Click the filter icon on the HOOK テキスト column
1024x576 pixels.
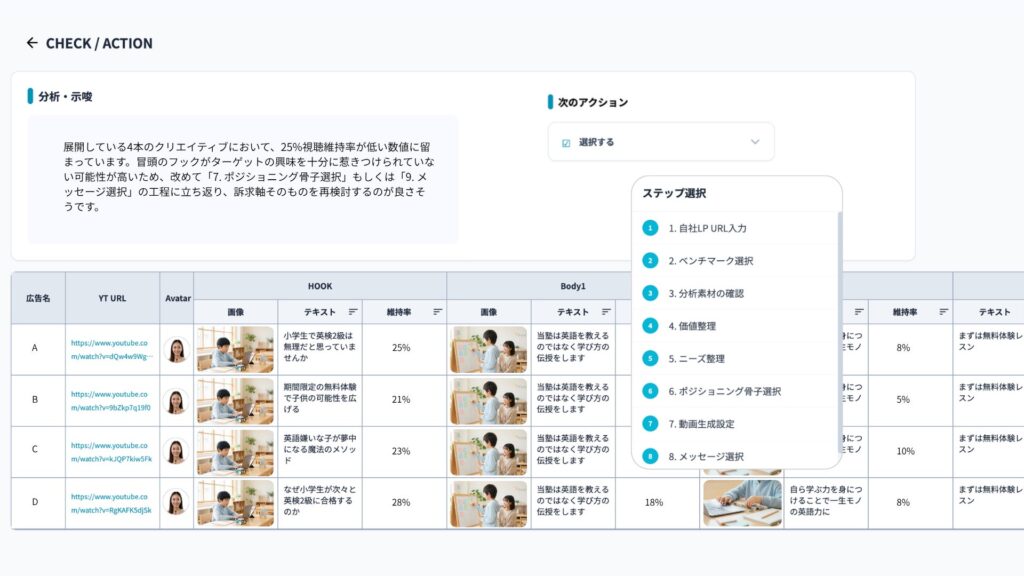tap(352, 310)
